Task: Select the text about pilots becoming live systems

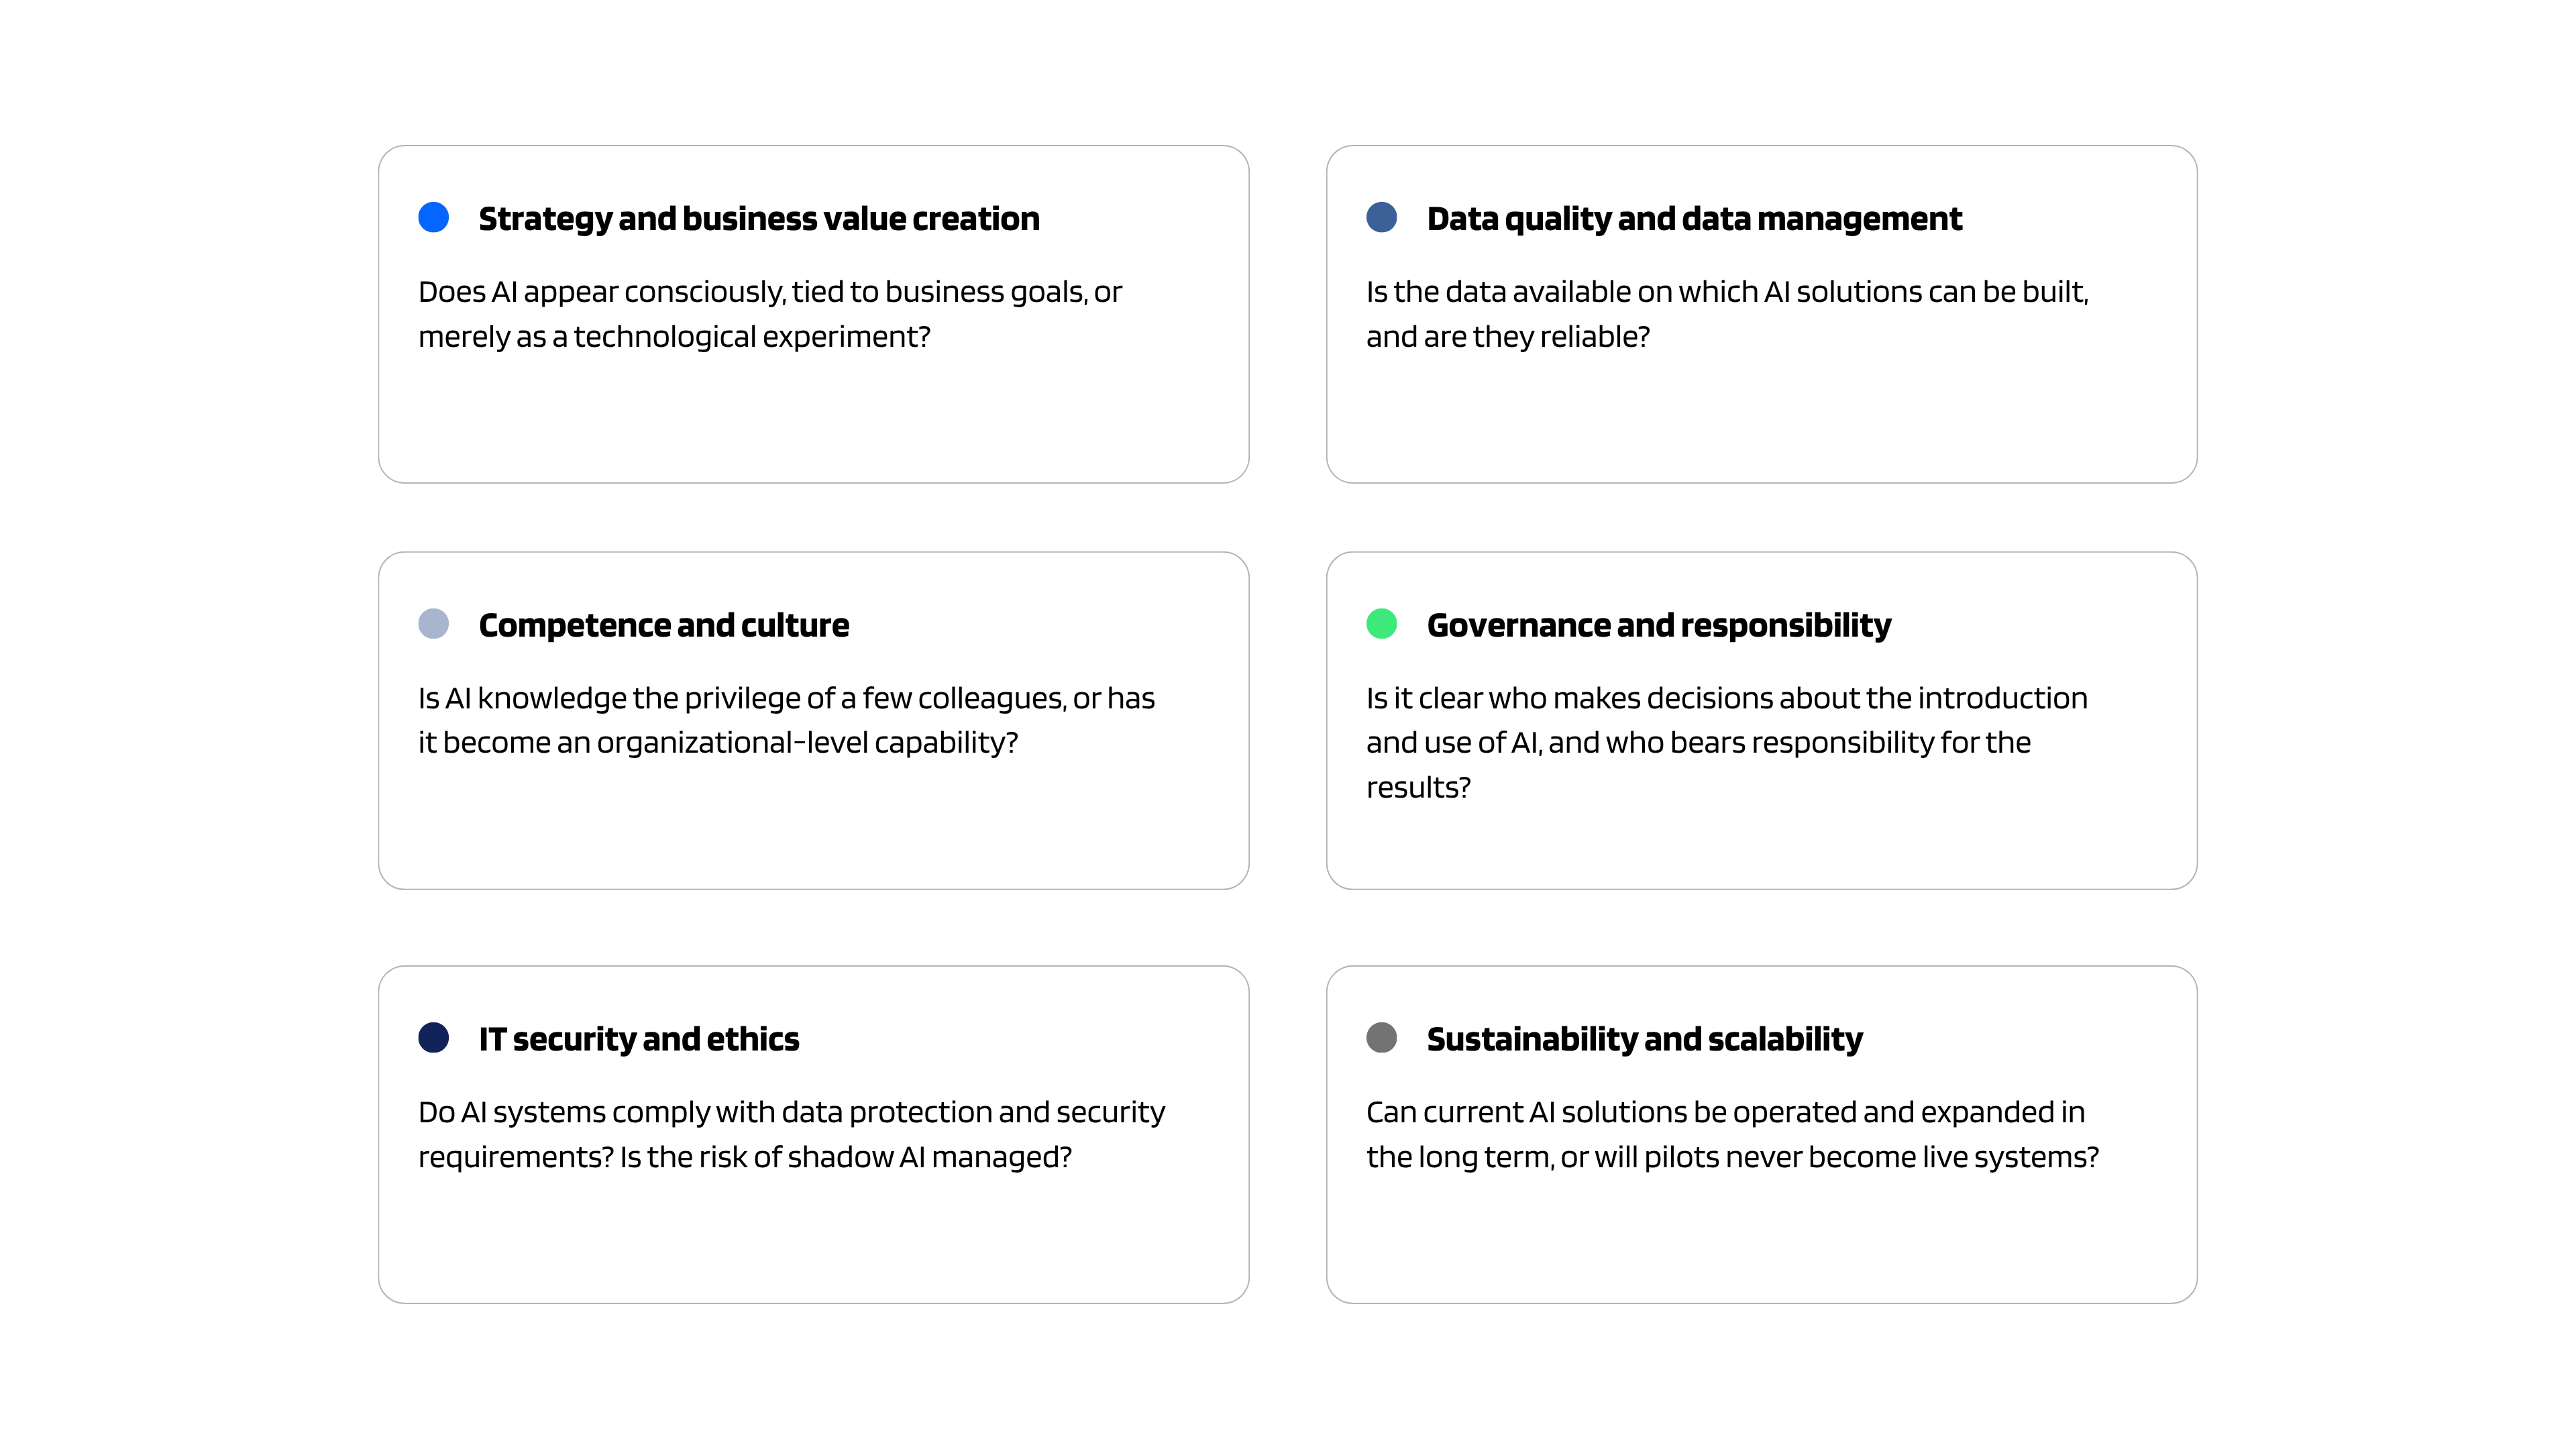Action: point(1732,1134)
